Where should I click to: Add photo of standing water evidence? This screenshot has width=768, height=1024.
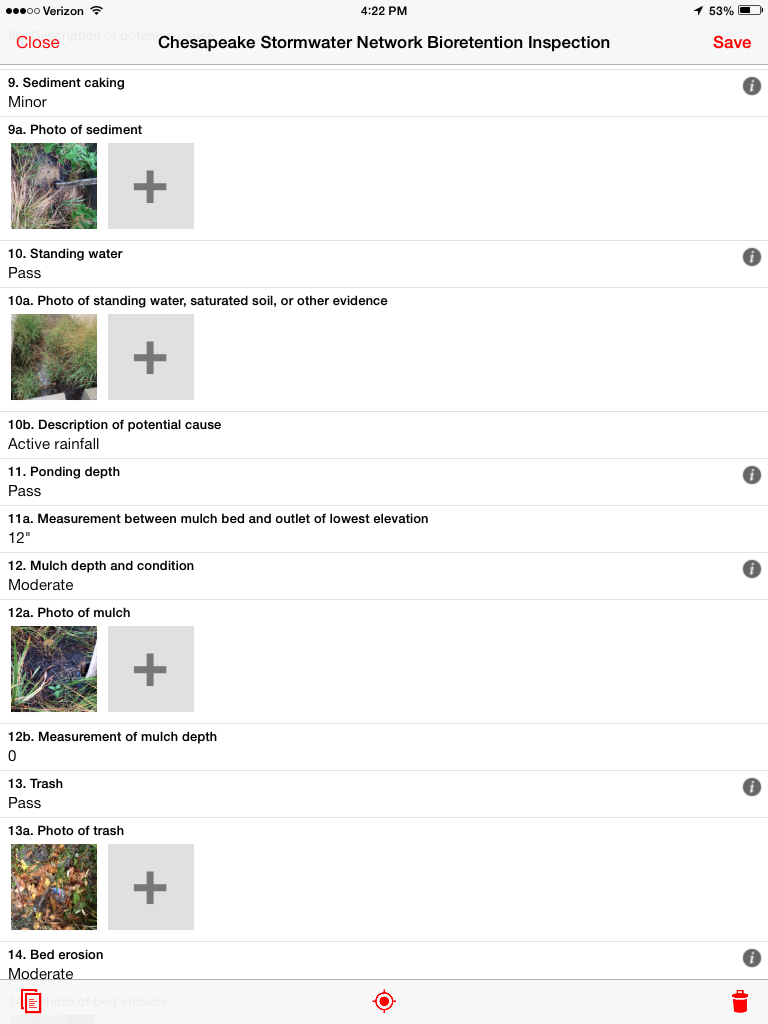pyautogui.click(x=150, y=357)
